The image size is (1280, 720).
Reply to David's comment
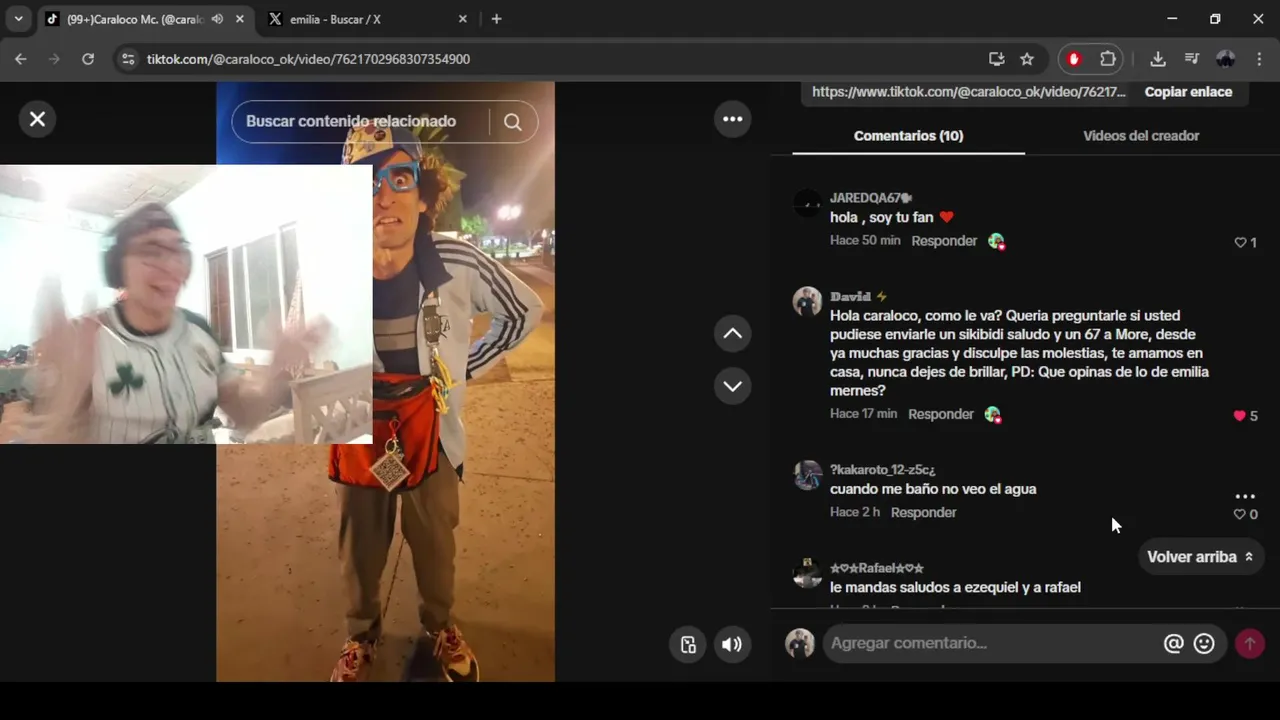[x=941, y=414]
